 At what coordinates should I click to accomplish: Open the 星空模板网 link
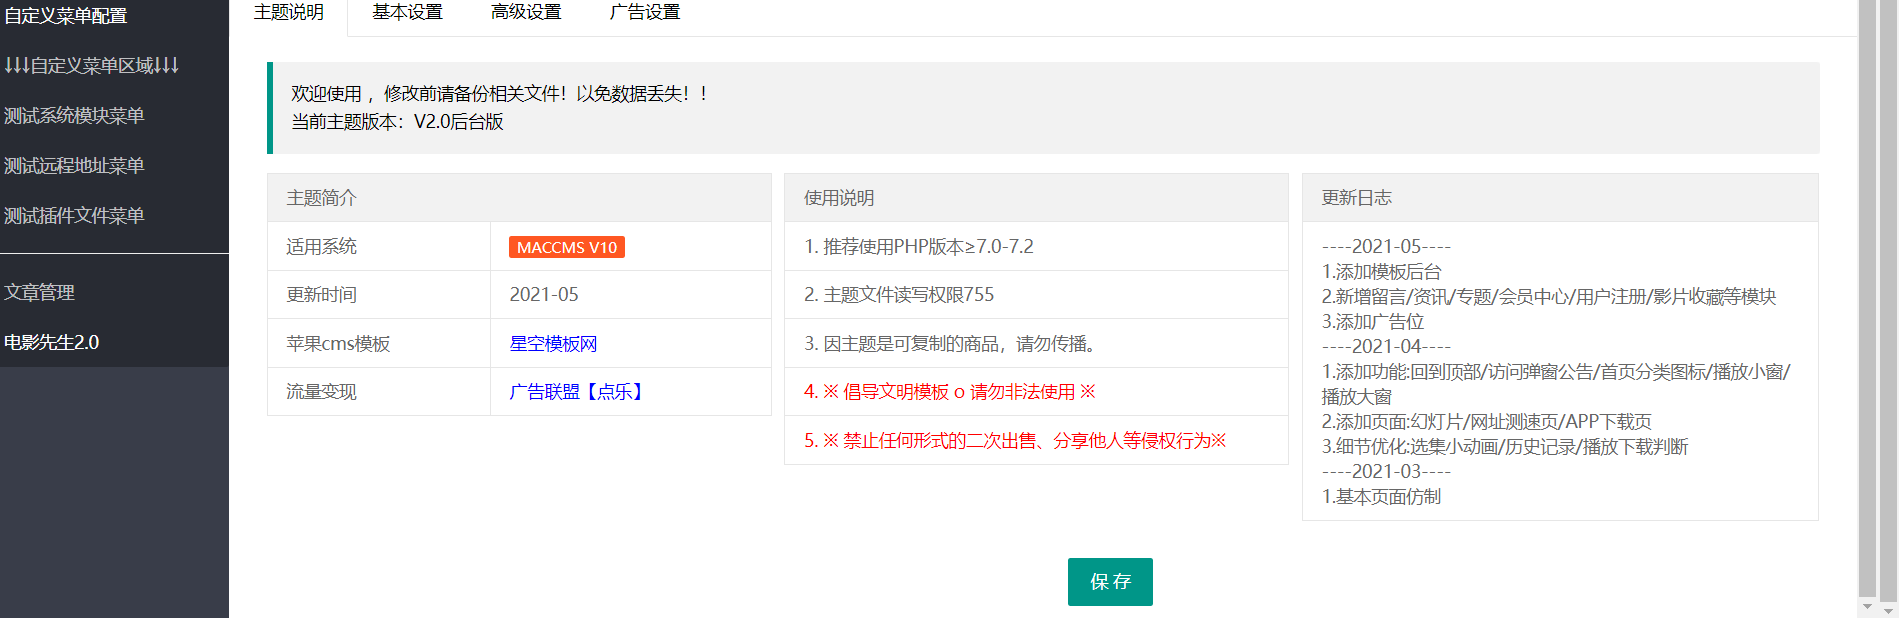tap(553, 344)
